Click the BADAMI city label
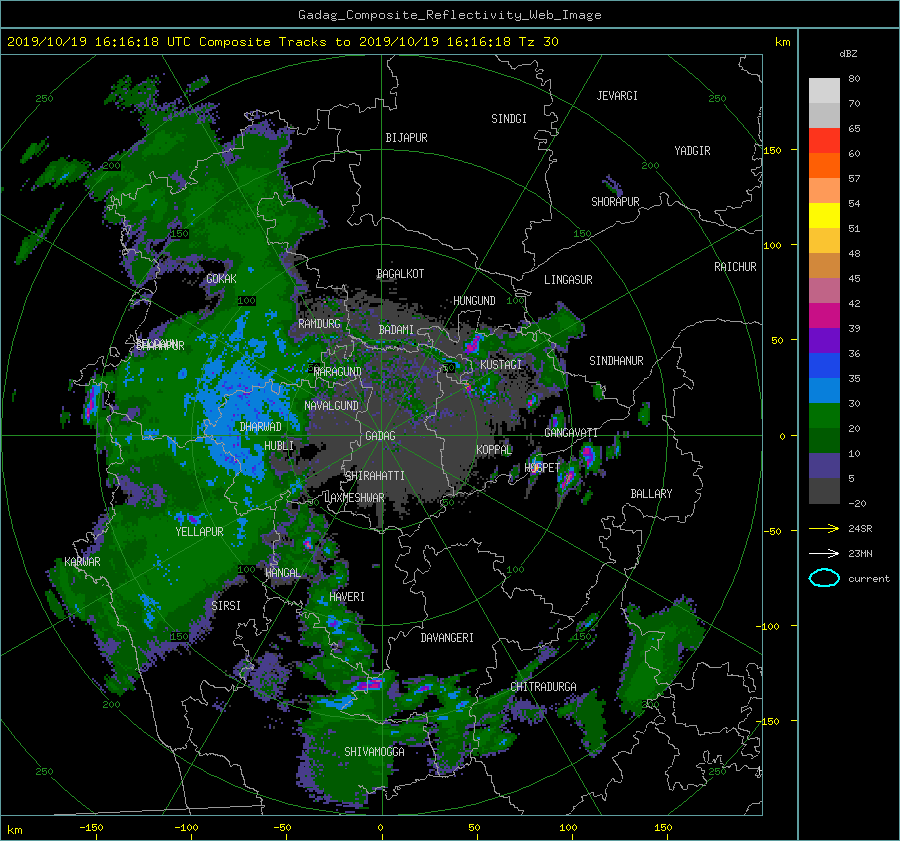 tap(396, 330)
